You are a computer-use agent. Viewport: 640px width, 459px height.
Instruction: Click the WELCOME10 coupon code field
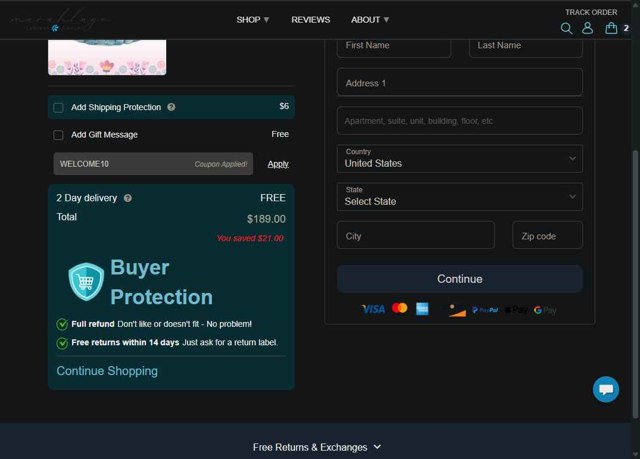coord(153,164)
